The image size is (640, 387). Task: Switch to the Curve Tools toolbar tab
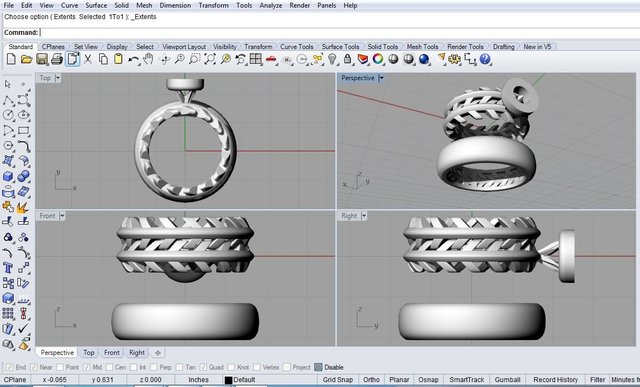click(297, 47)
